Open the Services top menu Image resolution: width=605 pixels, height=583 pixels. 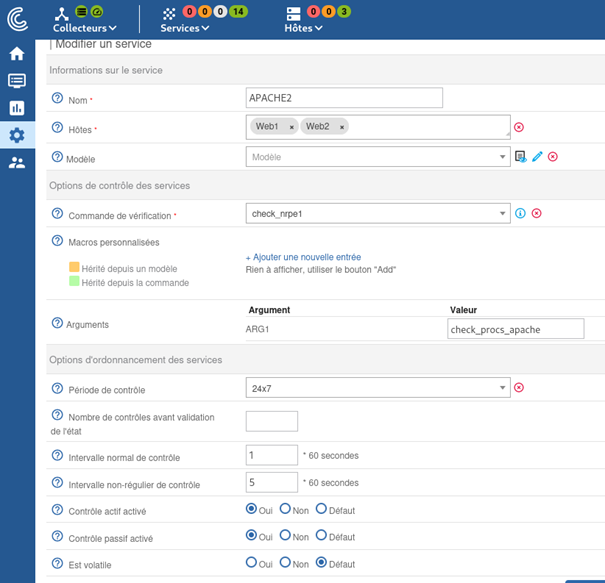(x=185, y=28)
